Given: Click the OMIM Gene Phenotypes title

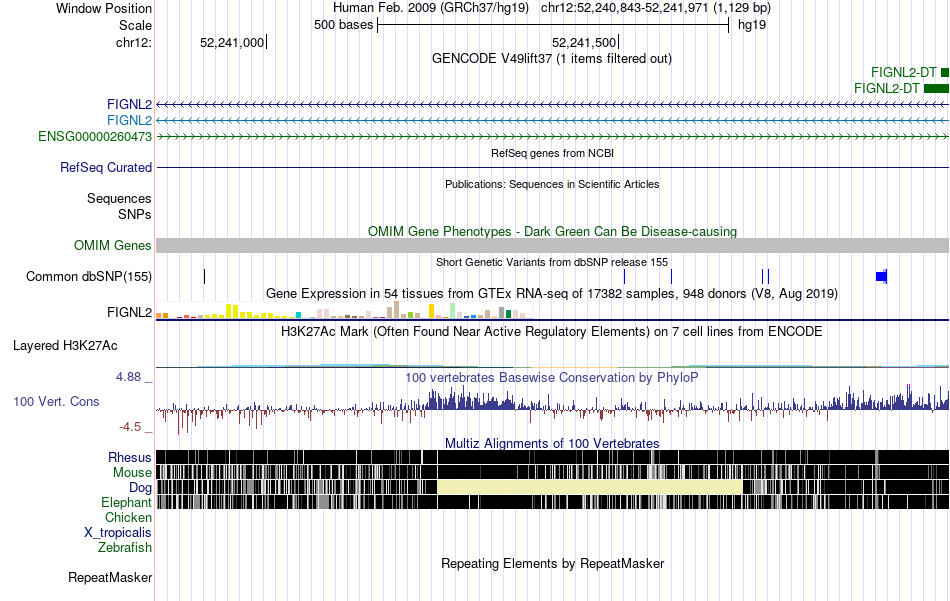Looking at the screenshot, I should tap(552, 231).
